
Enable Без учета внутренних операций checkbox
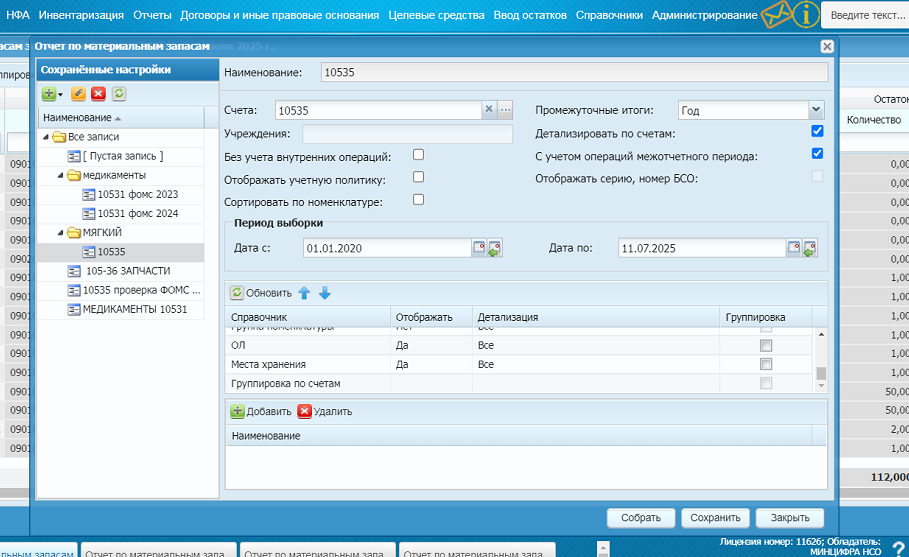[x=419, y=155]
